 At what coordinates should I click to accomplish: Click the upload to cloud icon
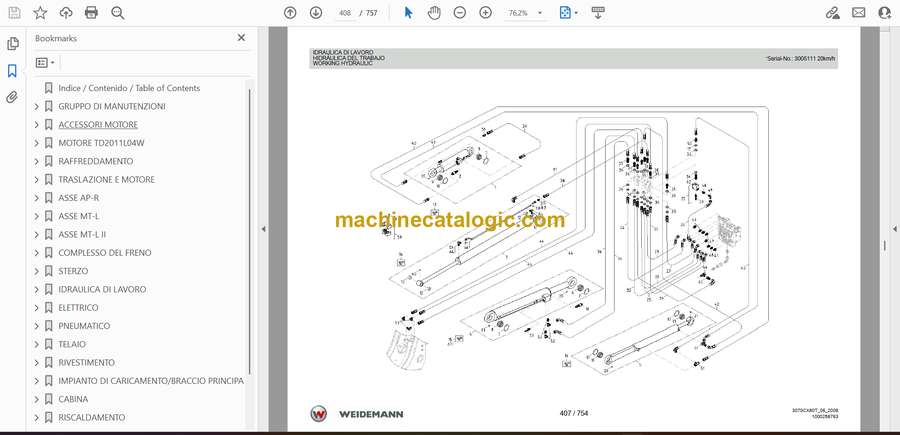[66, 13]
